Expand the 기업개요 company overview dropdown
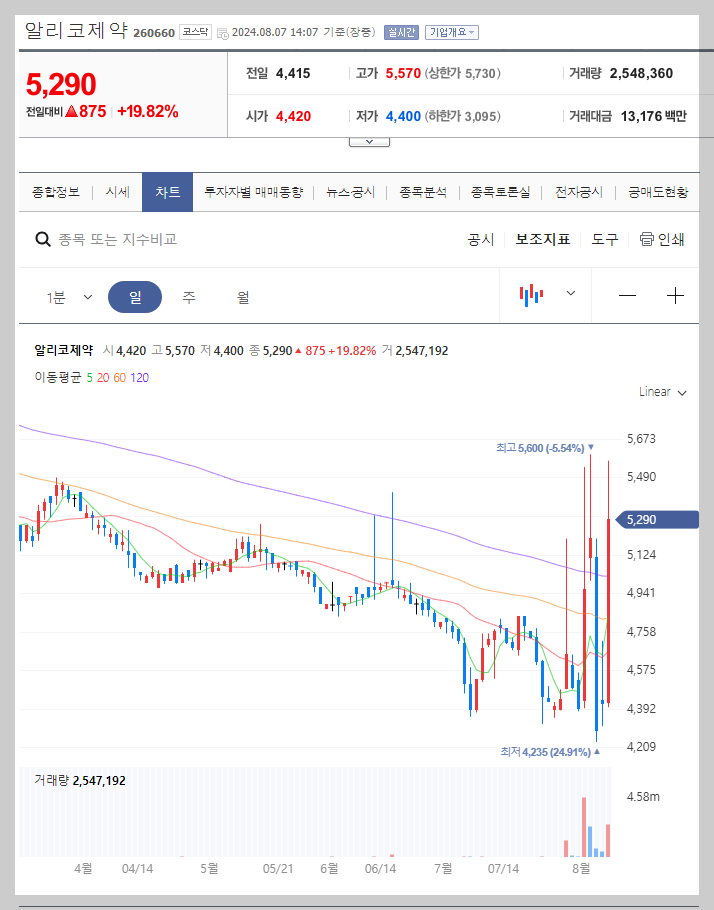This screenshot has width=714, height=910. click(452, 31)
